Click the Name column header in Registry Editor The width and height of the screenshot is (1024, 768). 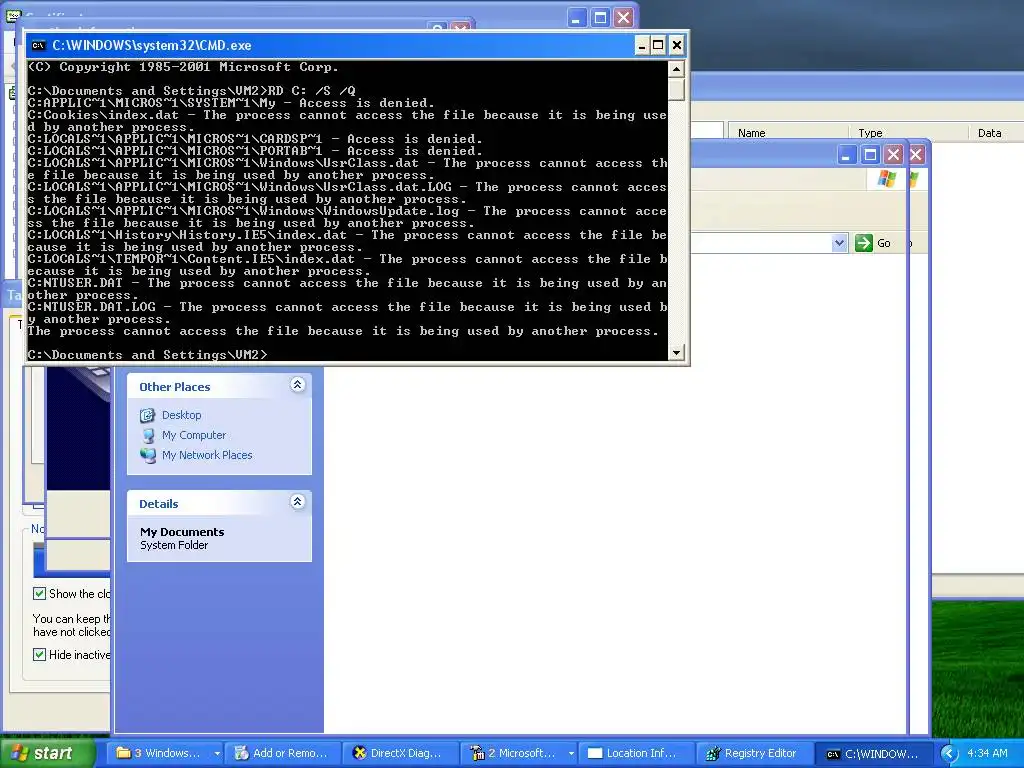point(788,133)
